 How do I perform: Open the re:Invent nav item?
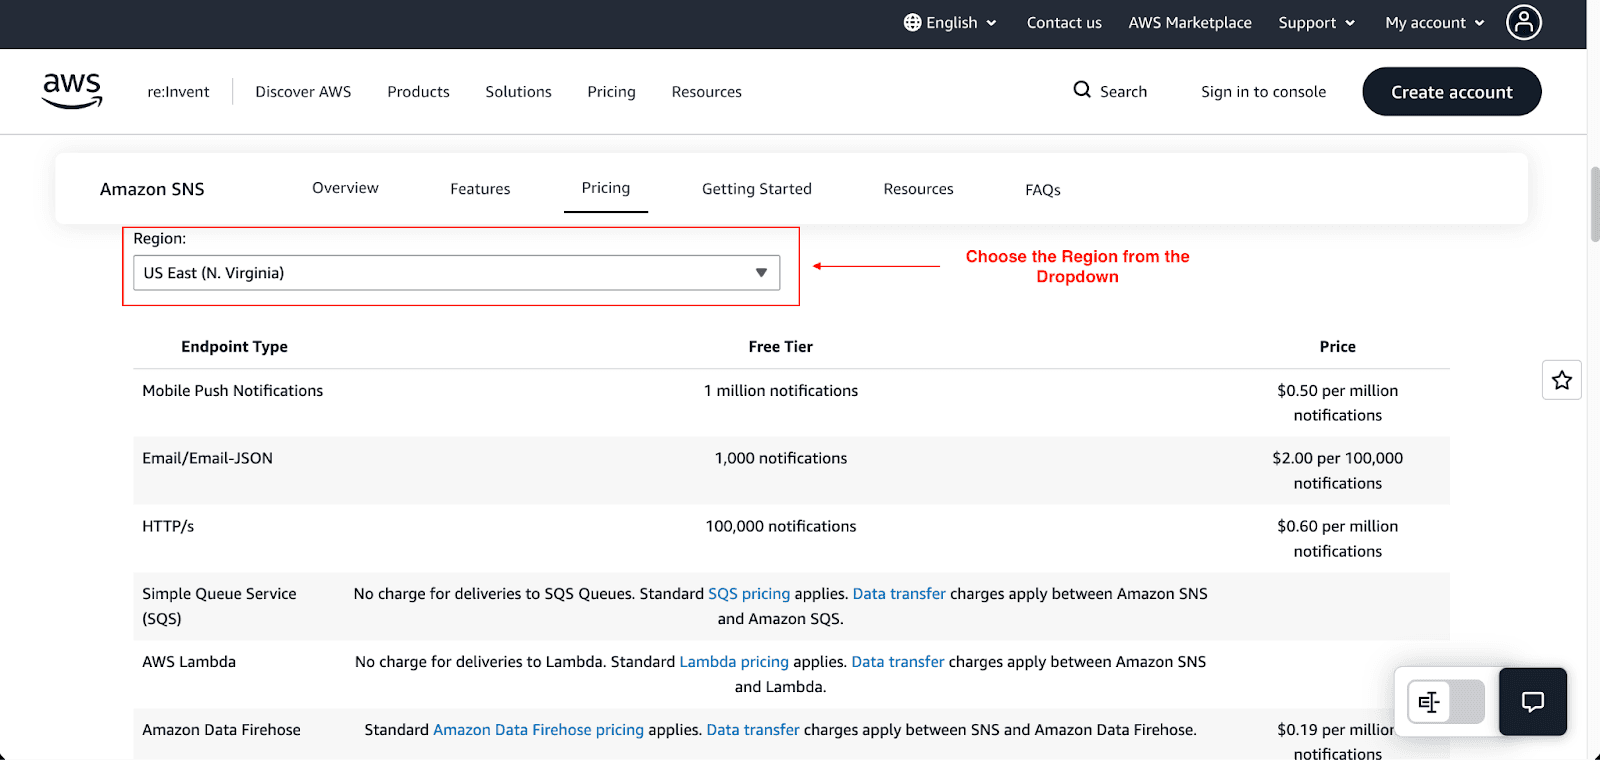pos(178,92)
